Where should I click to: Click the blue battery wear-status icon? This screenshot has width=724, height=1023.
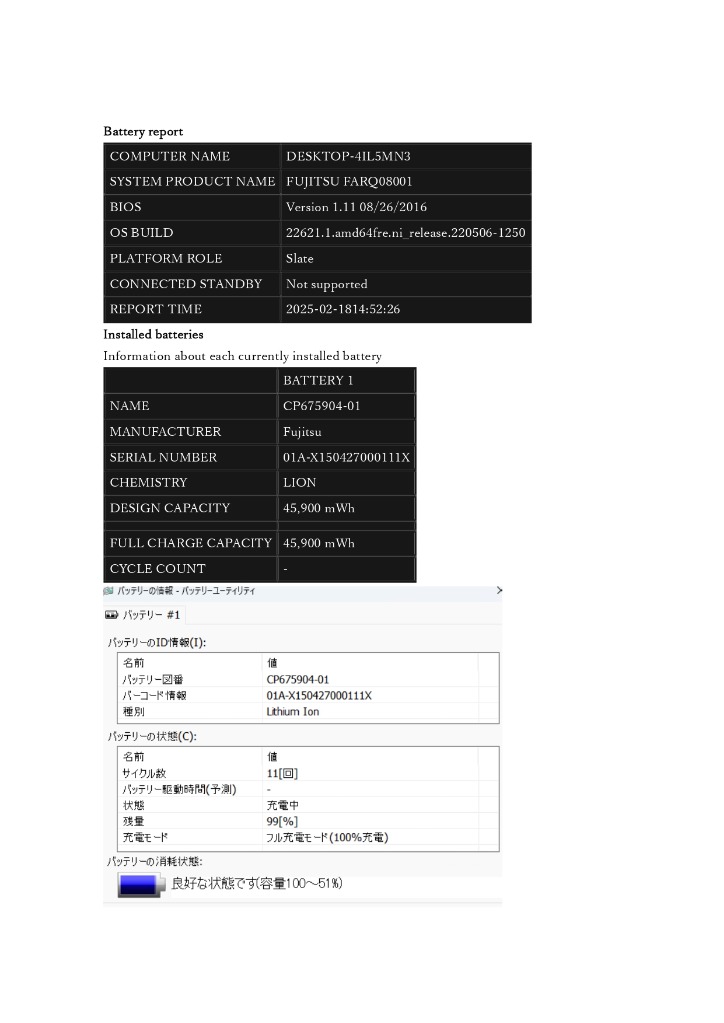pyautogui.click(x=141, y=885)
